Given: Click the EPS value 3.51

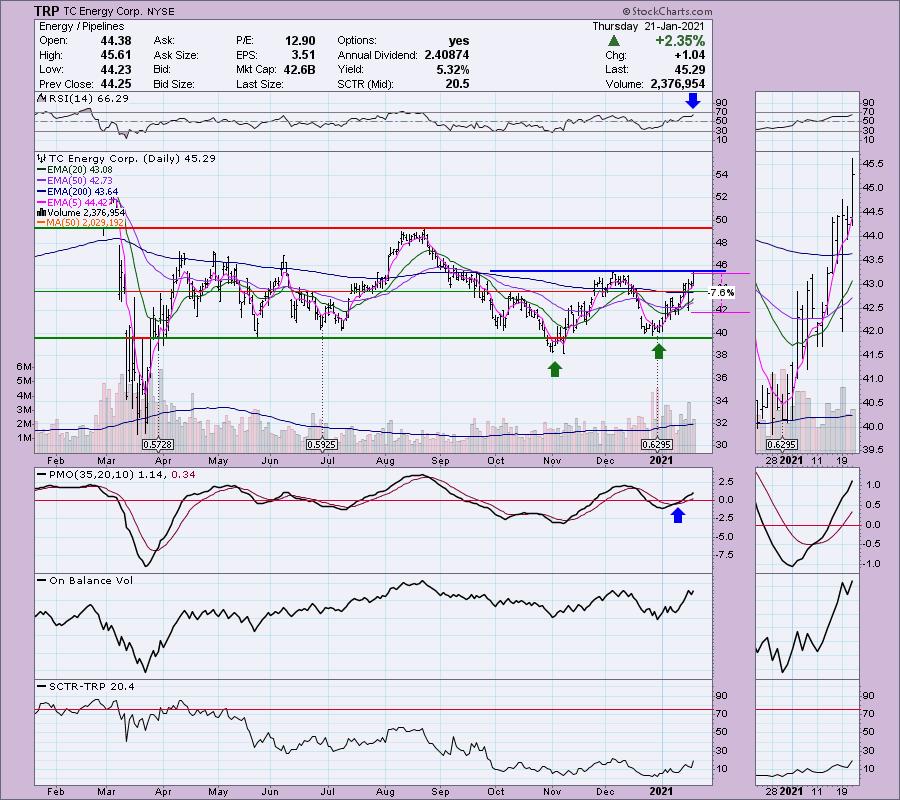Looking at the screenshot, I should 303,55.
